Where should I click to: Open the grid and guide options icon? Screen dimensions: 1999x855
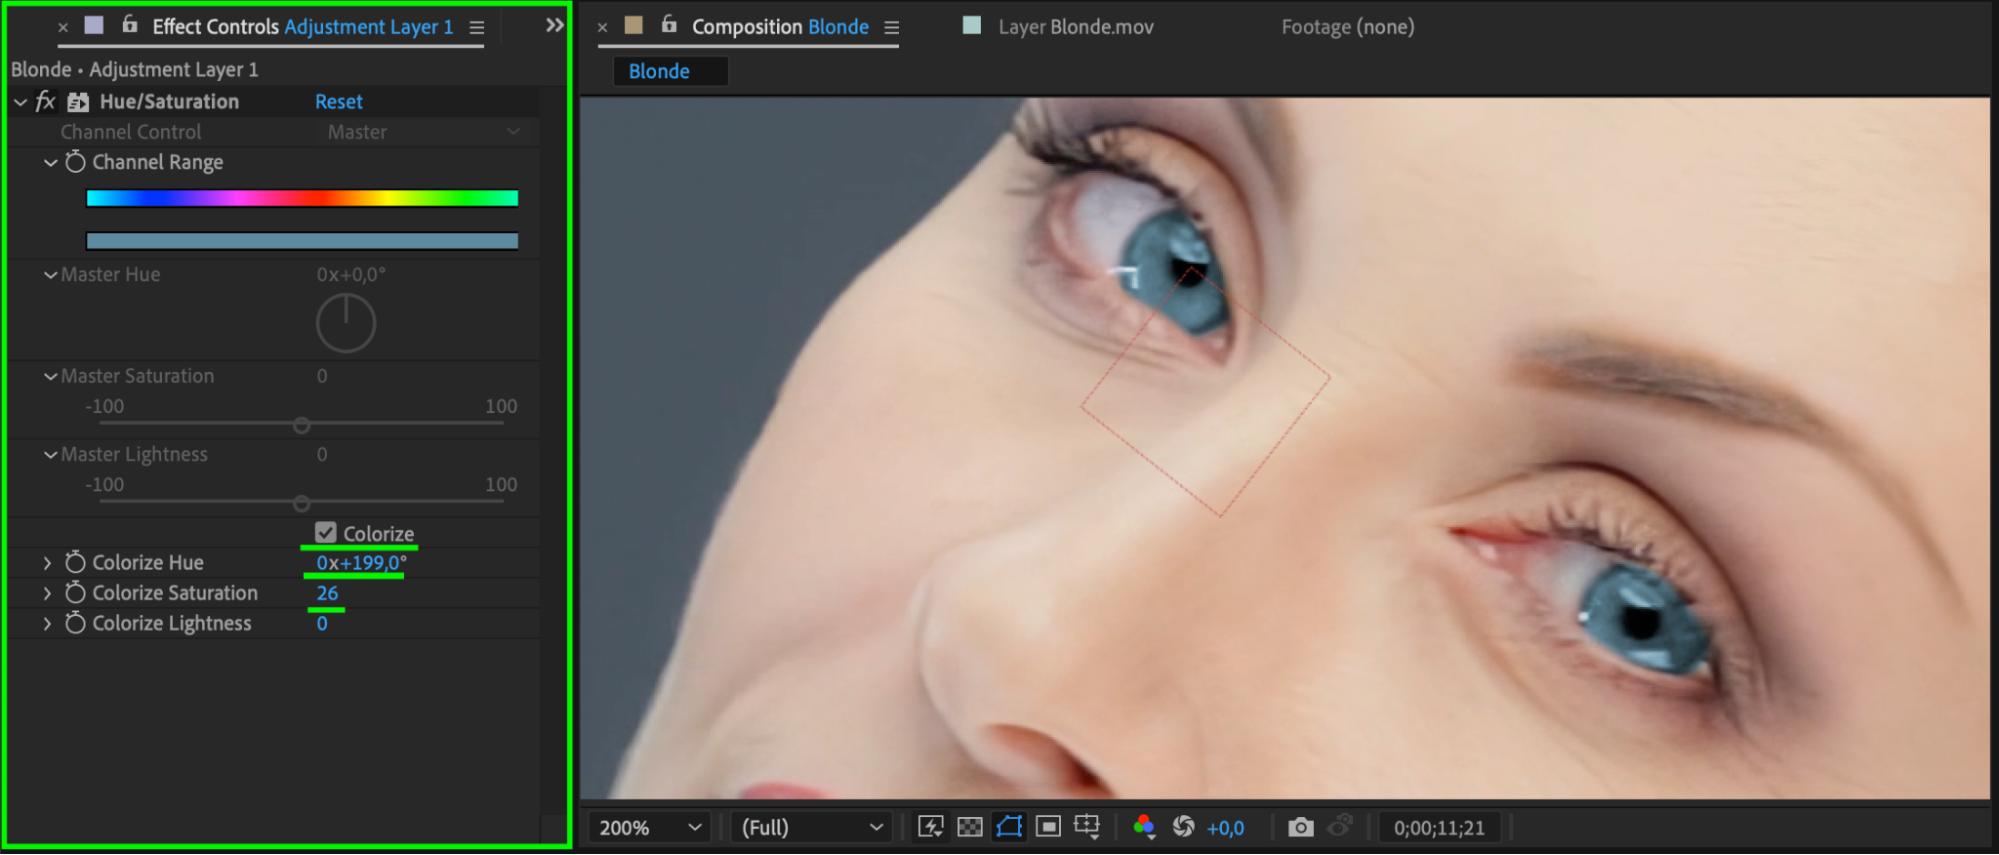[x=1087, y=827]
